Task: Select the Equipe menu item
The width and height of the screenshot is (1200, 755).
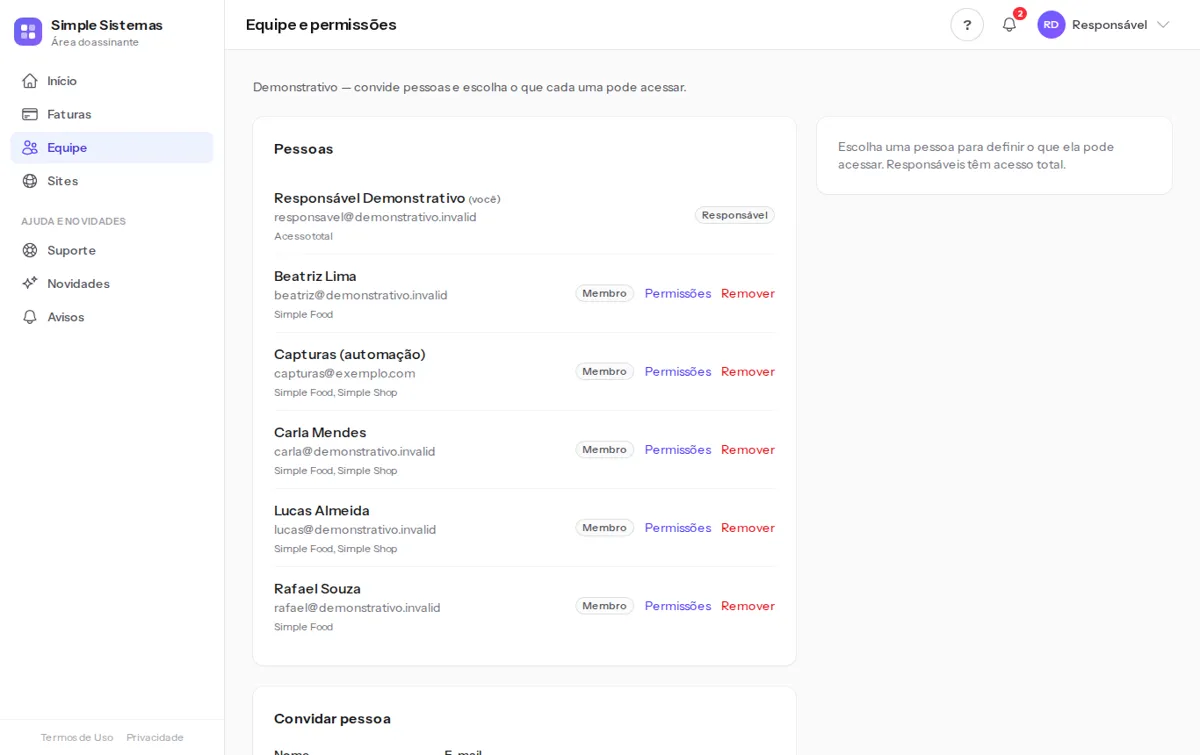Action: pyautogui.click(x=112, y=147)
